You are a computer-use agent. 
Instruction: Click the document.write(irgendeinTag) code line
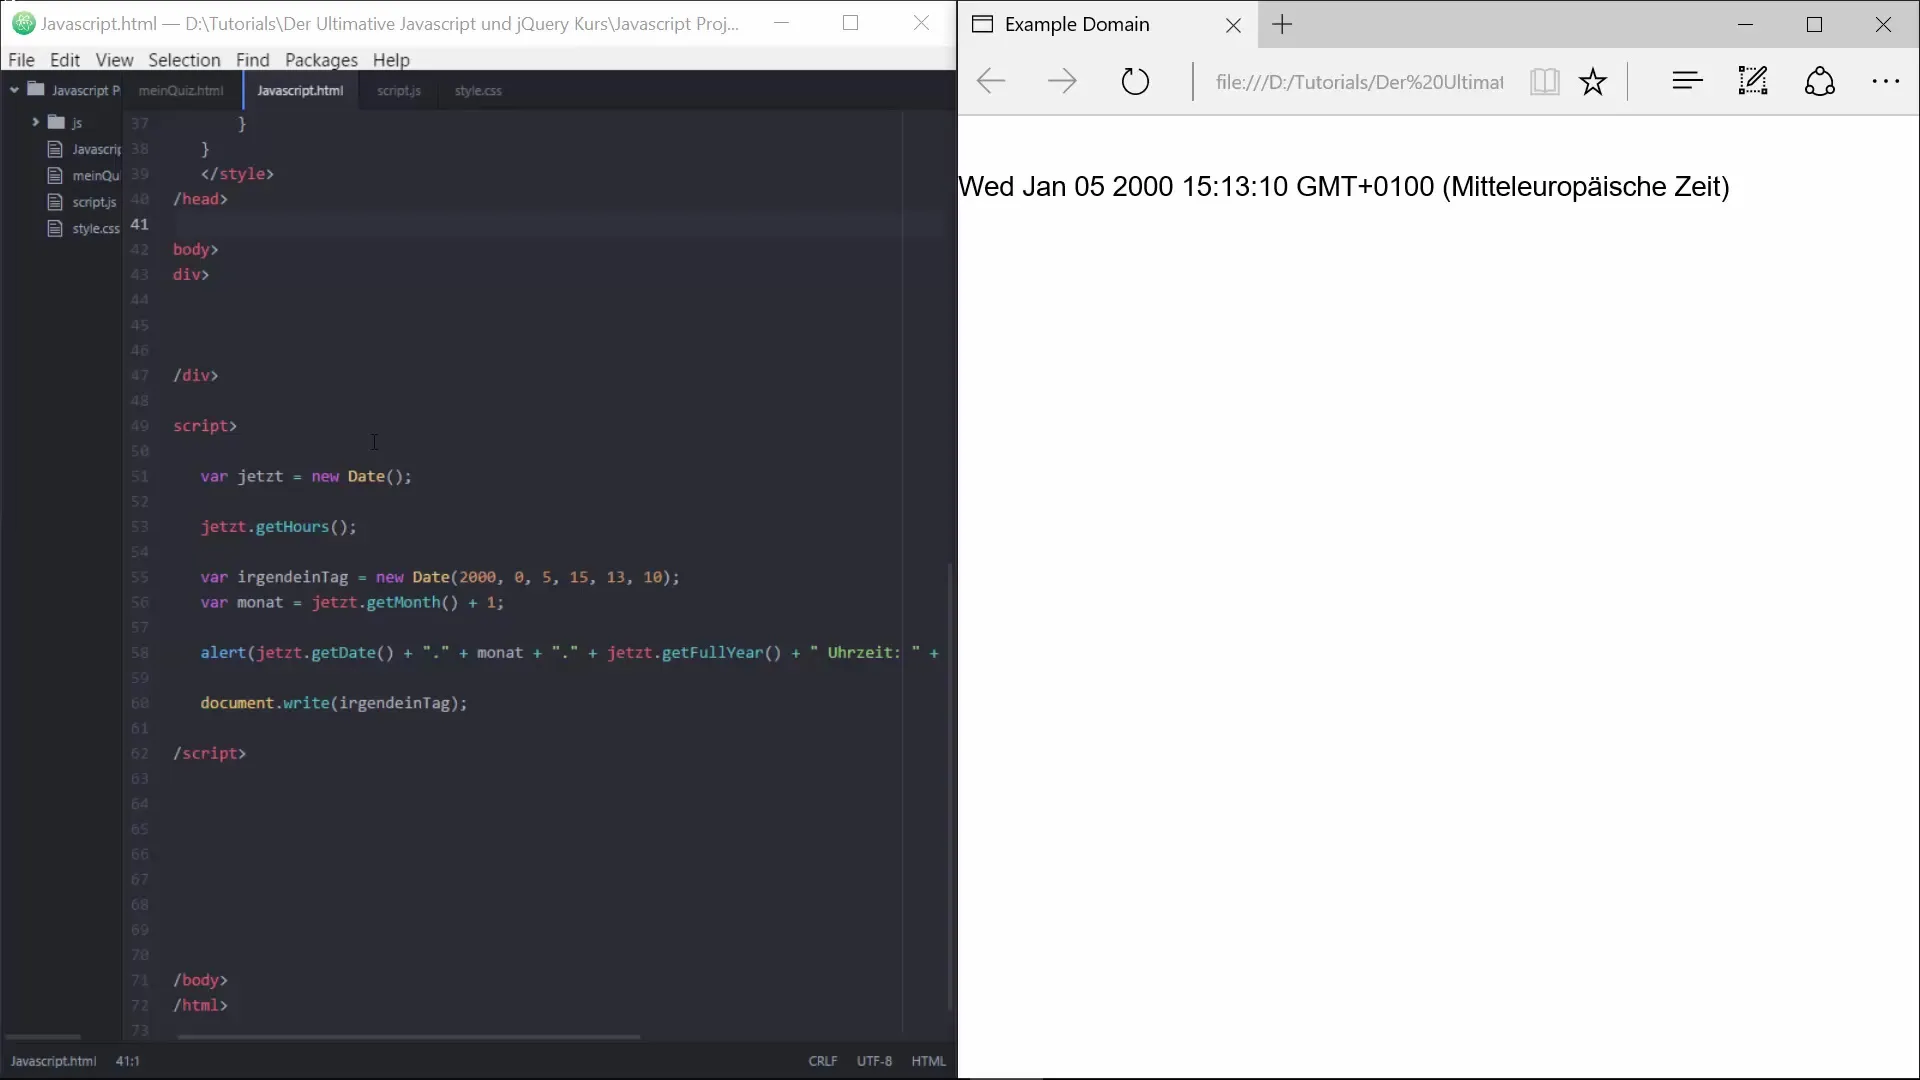pyautogui.click(x=334, y=703)
